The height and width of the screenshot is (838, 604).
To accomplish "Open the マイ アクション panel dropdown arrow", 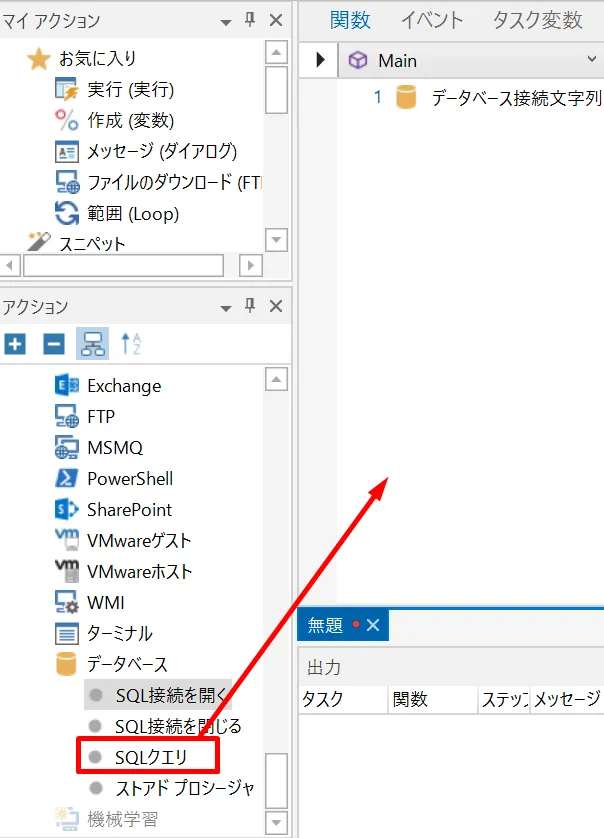I will [224, 20].
